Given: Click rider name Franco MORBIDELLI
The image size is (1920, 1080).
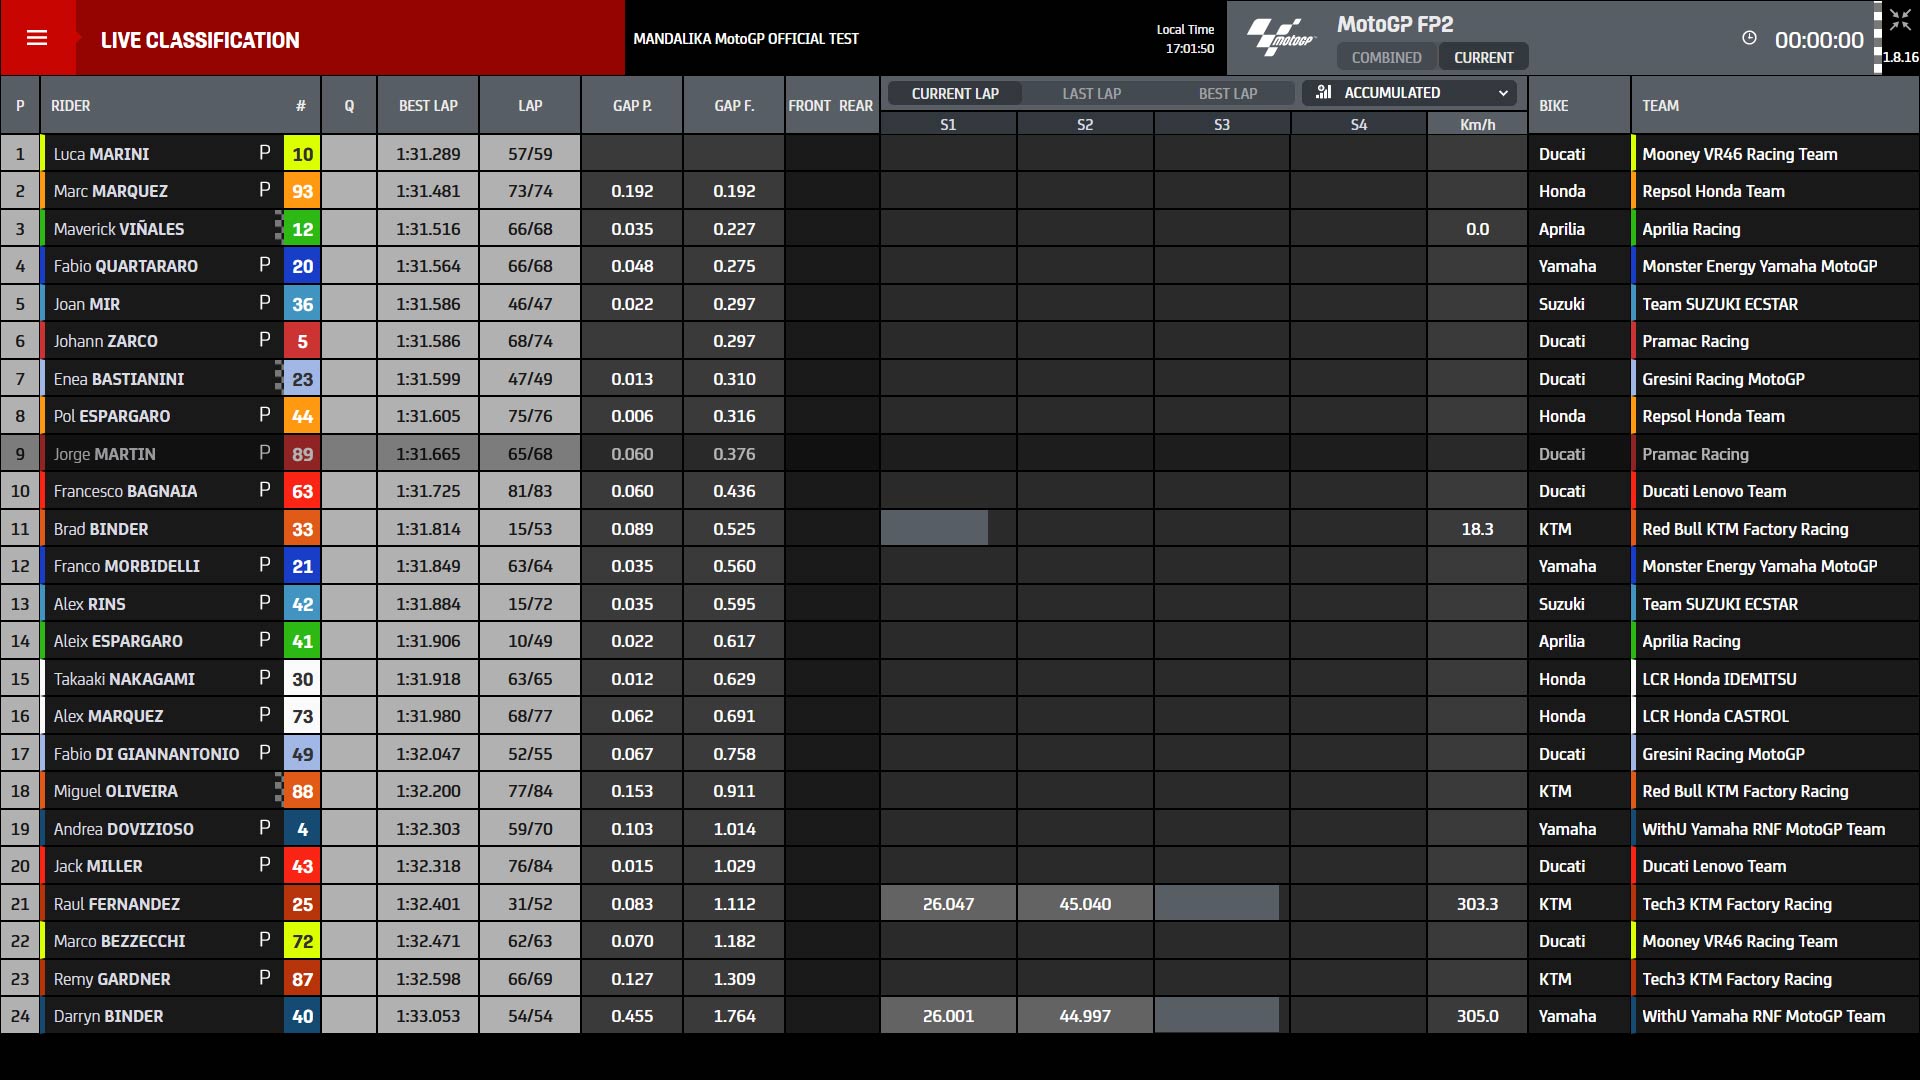Looking at the screenshot, I should tap(126, 566).
